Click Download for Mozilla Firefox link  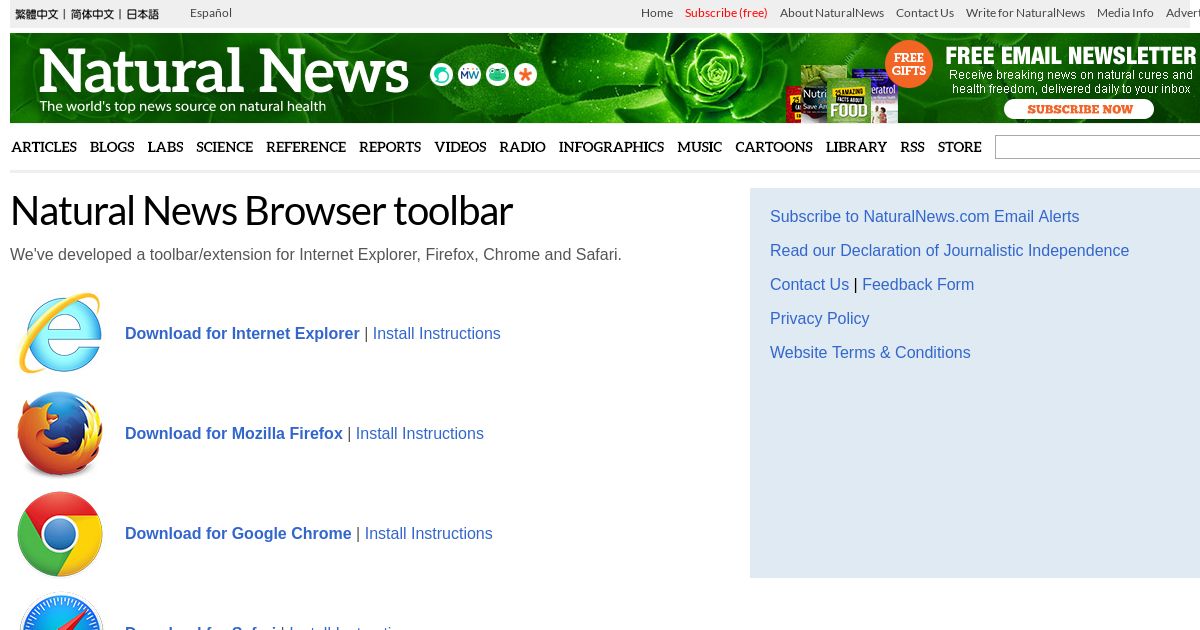tap(234, 433)
